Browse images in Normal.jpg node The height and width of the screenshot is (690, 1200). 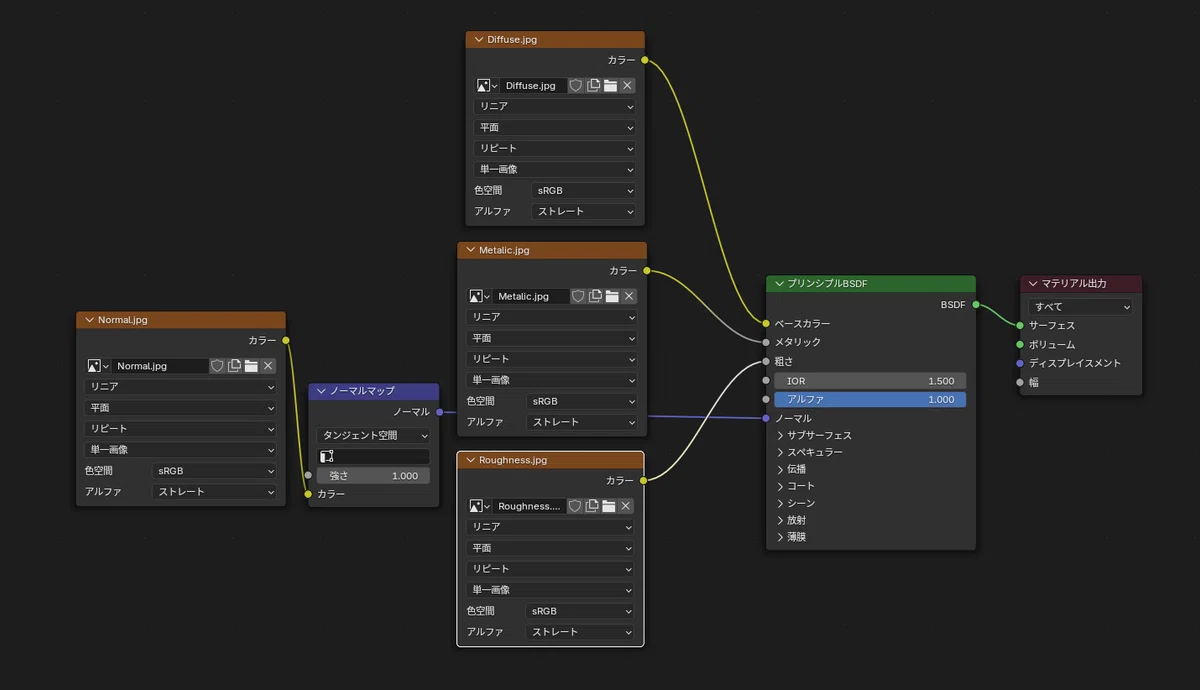[x=98, y=366]
